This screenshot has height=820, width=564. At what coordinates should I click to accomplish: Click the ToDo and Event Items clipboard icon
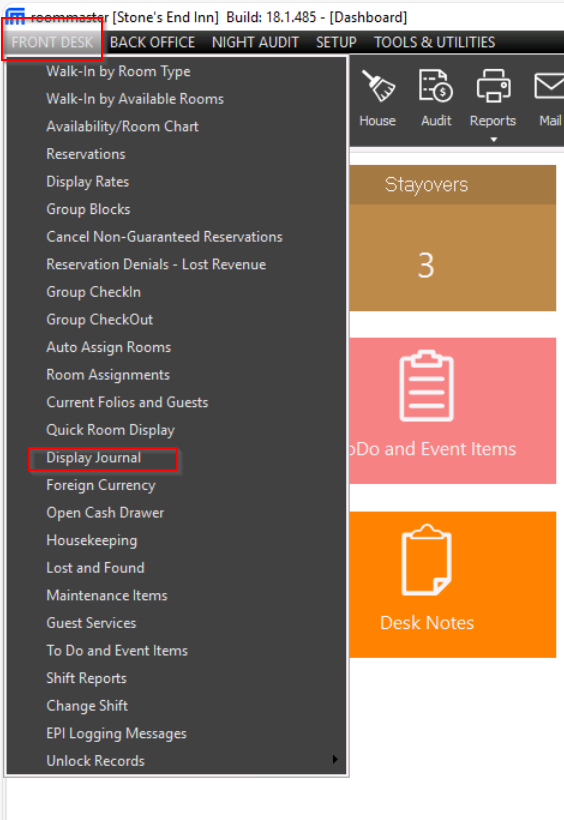click(426, 386)
